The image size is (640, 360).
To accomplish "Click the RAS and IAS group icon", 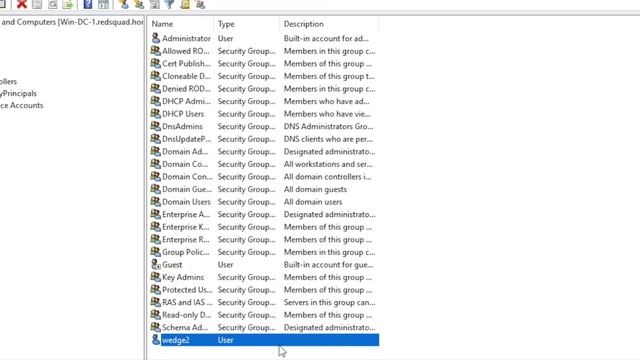I will click(x=156, y=302).
